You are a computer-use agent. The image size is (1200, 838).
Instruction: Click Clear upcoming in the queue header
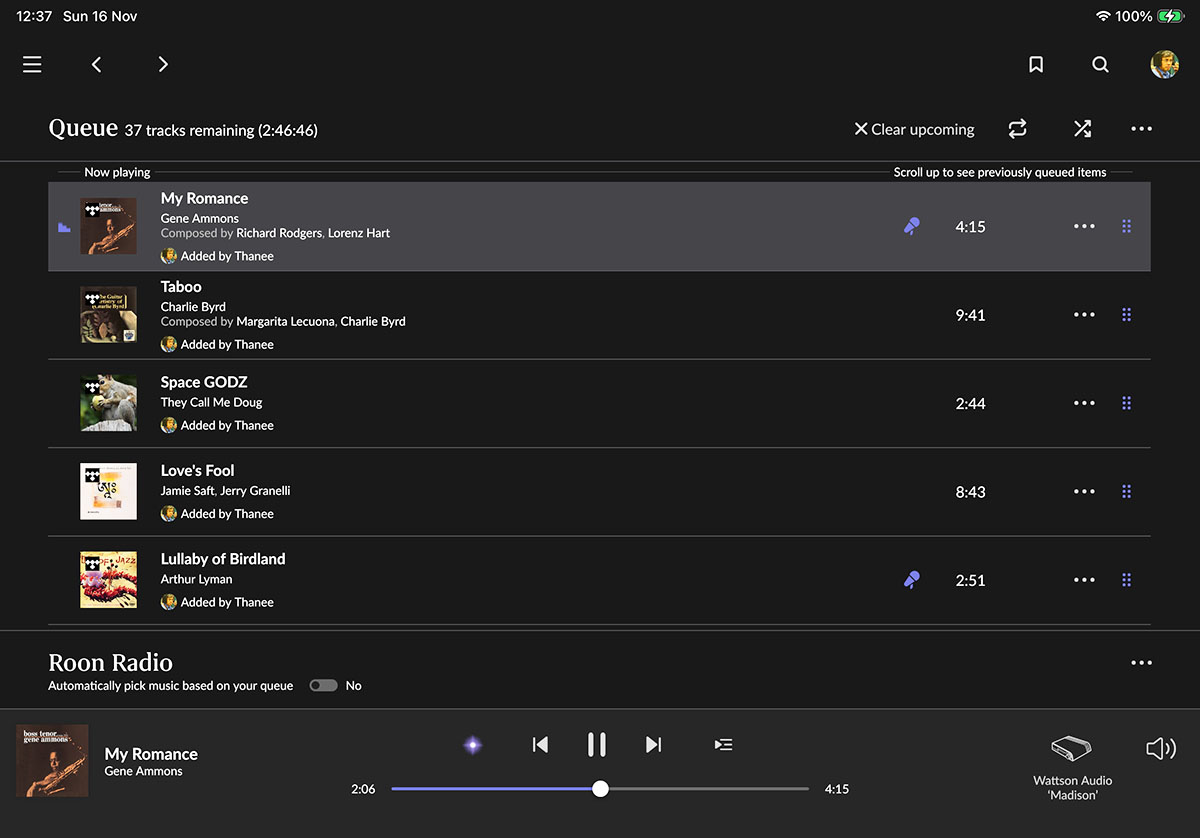pyautogui.click(x=914, y=129)
